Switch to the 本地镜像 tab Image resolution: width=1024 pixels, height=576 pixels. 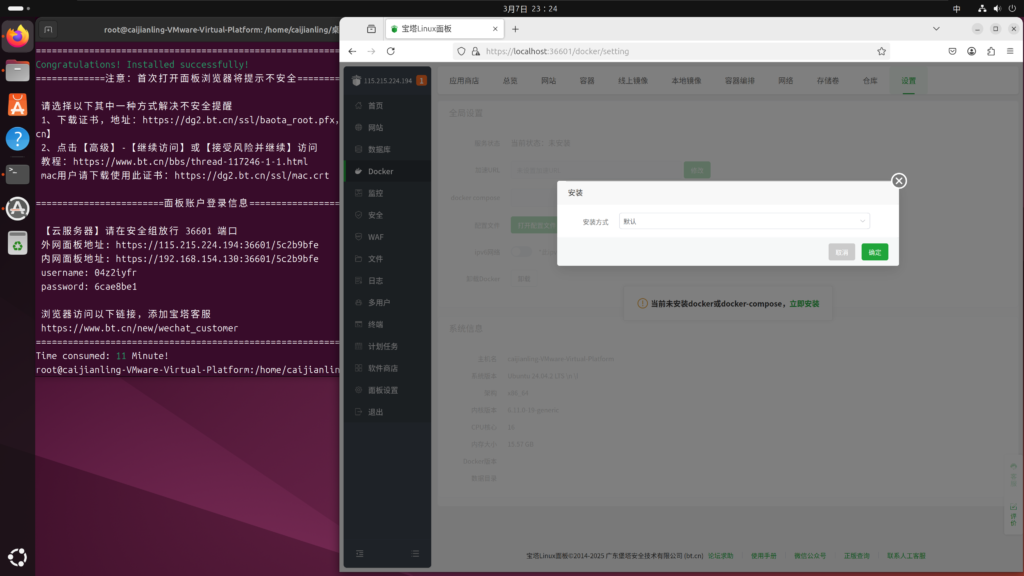click(686, 80)
